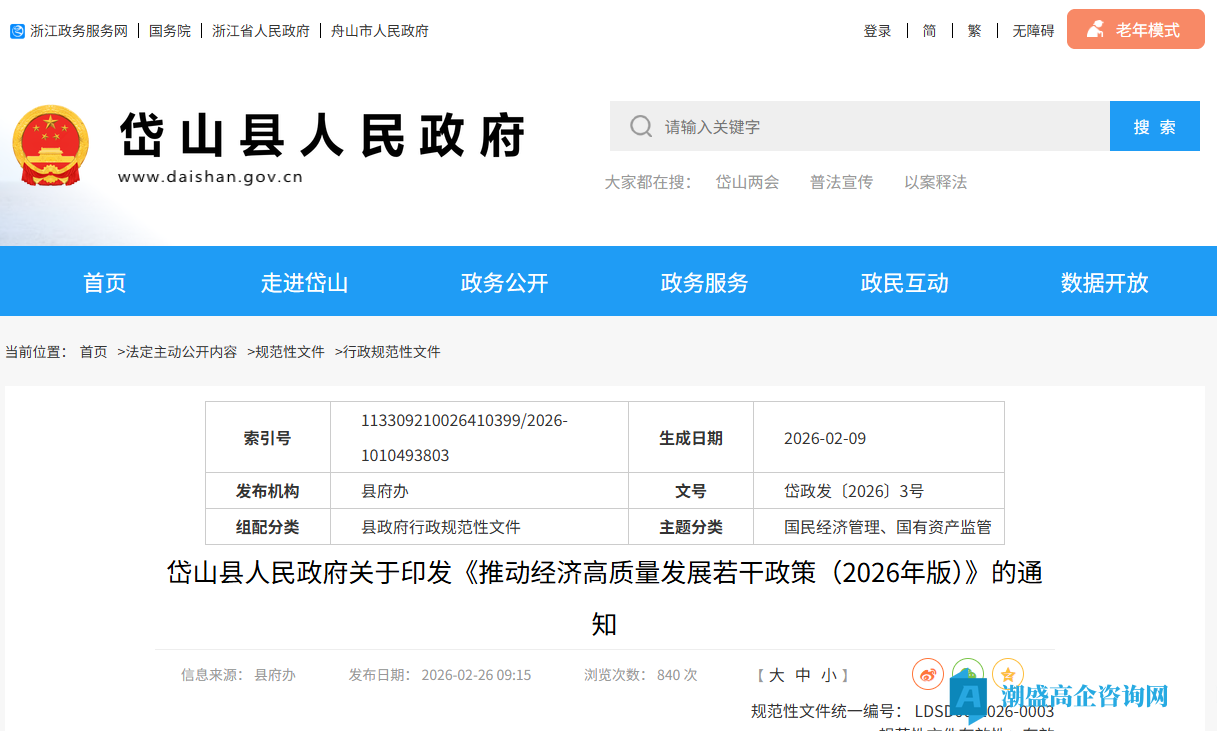Screen dimensions: 1217x731
Task: Select hot search term 普法宣传
Action: tap(841, 182)
